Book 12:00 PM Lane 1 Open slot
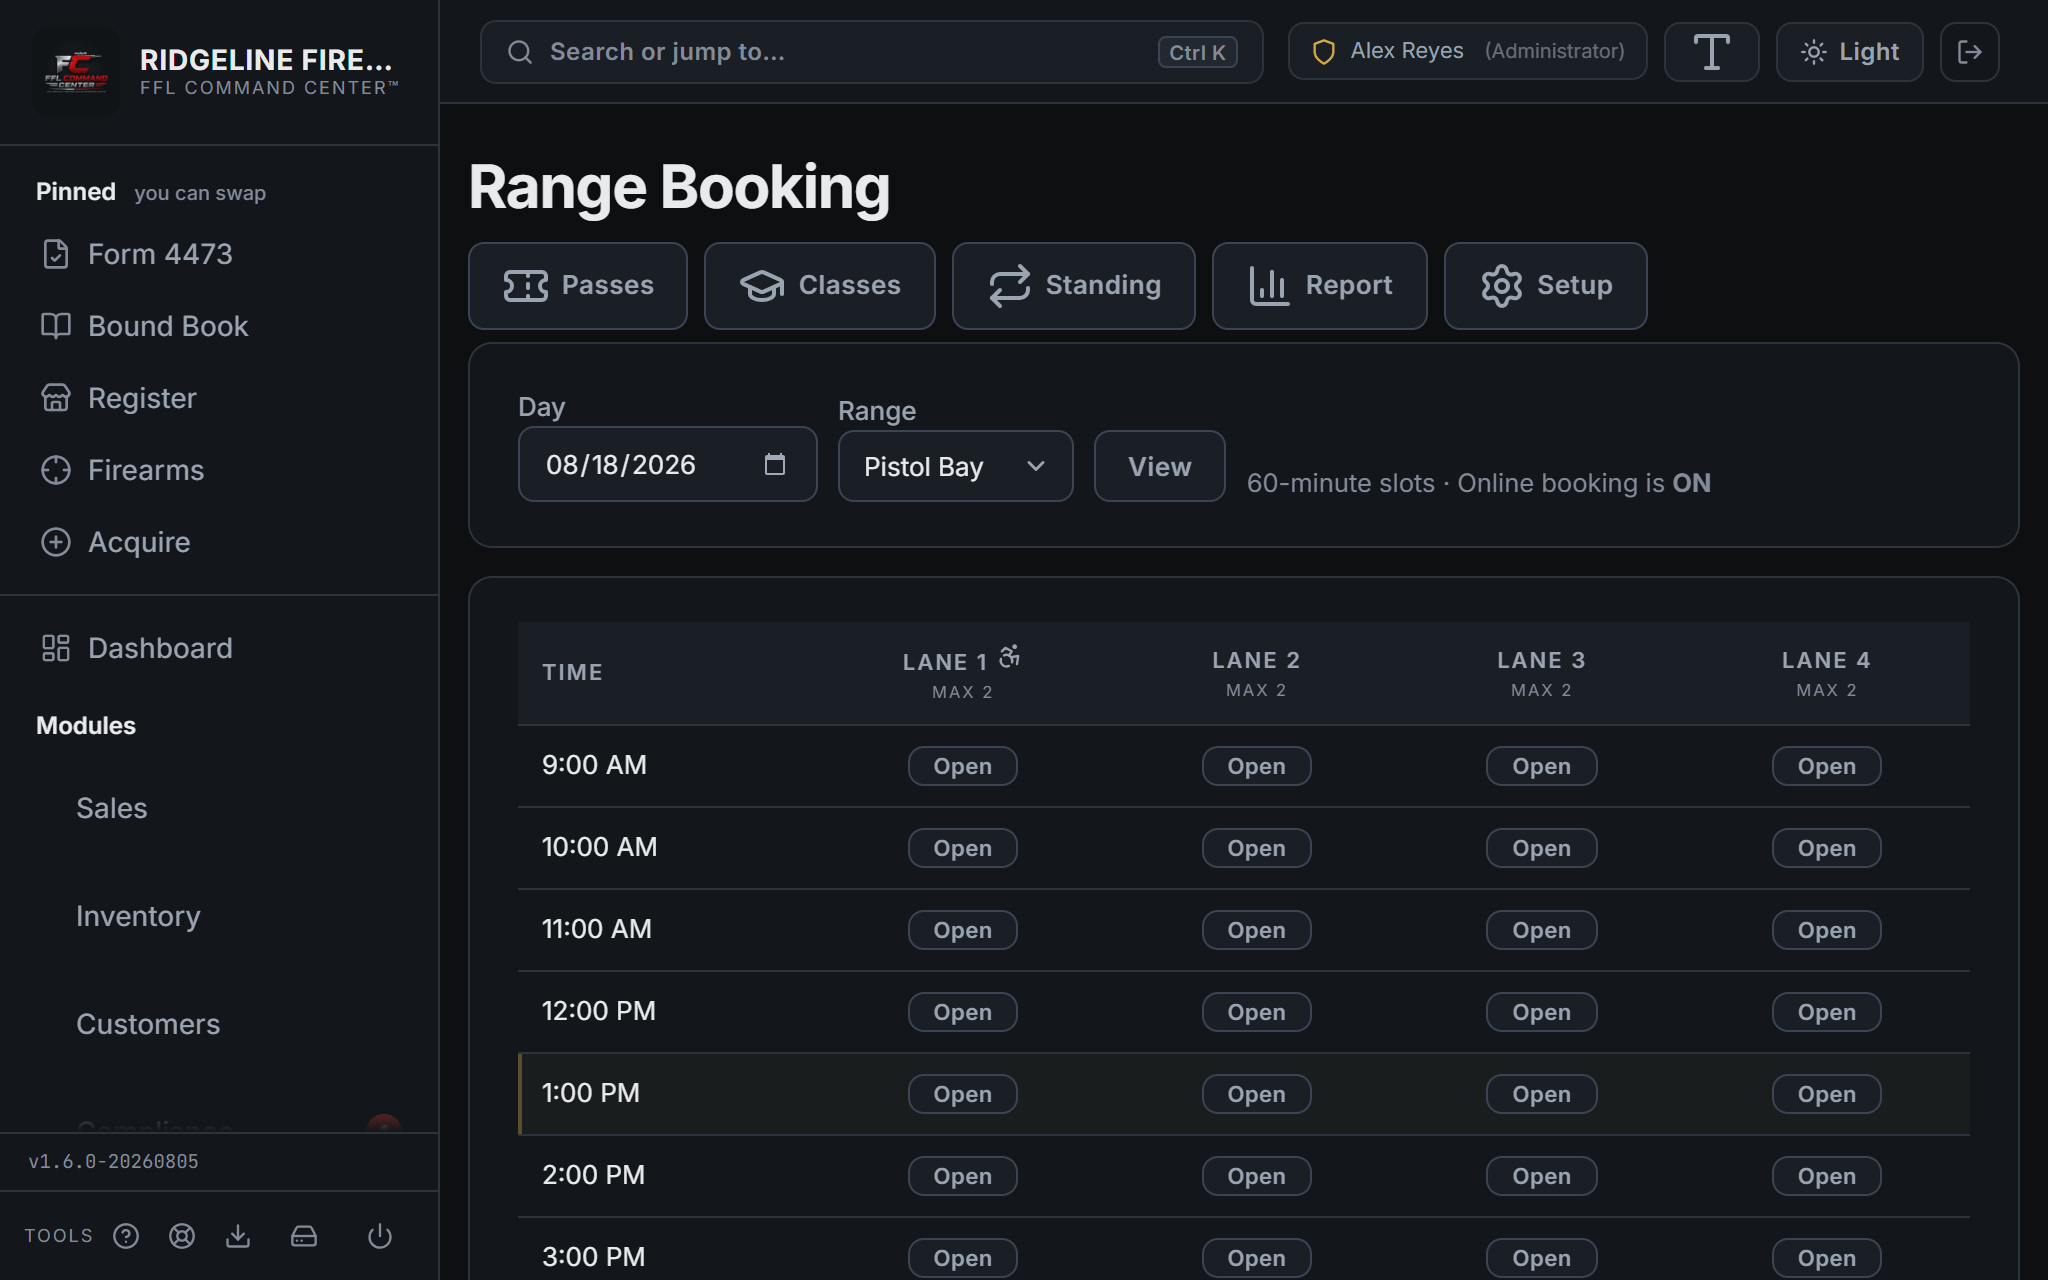 pyautogui.click(x=963, y=1012)
